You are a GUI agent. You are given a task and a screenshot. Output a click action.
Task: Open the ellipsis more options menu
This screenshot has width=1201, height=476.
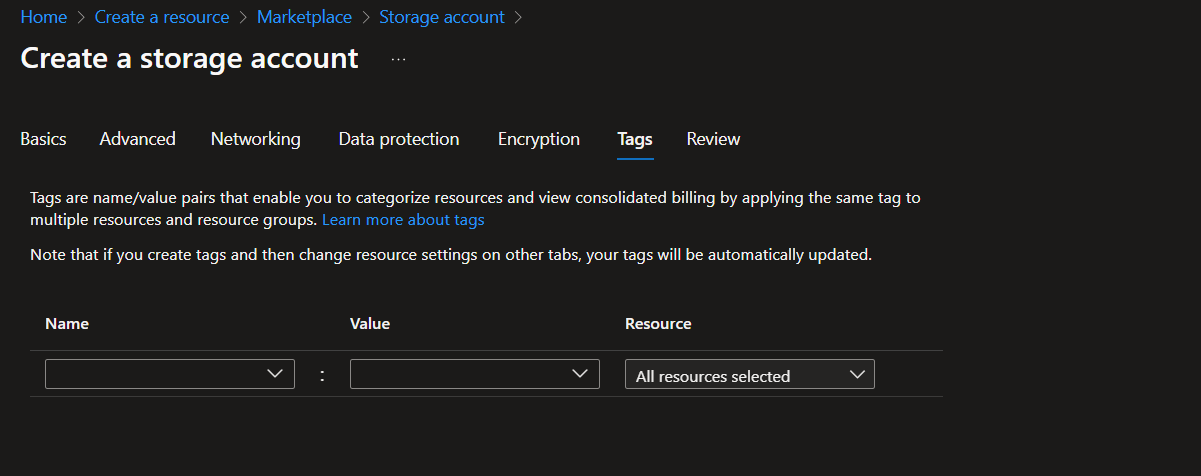click(399, 59)
